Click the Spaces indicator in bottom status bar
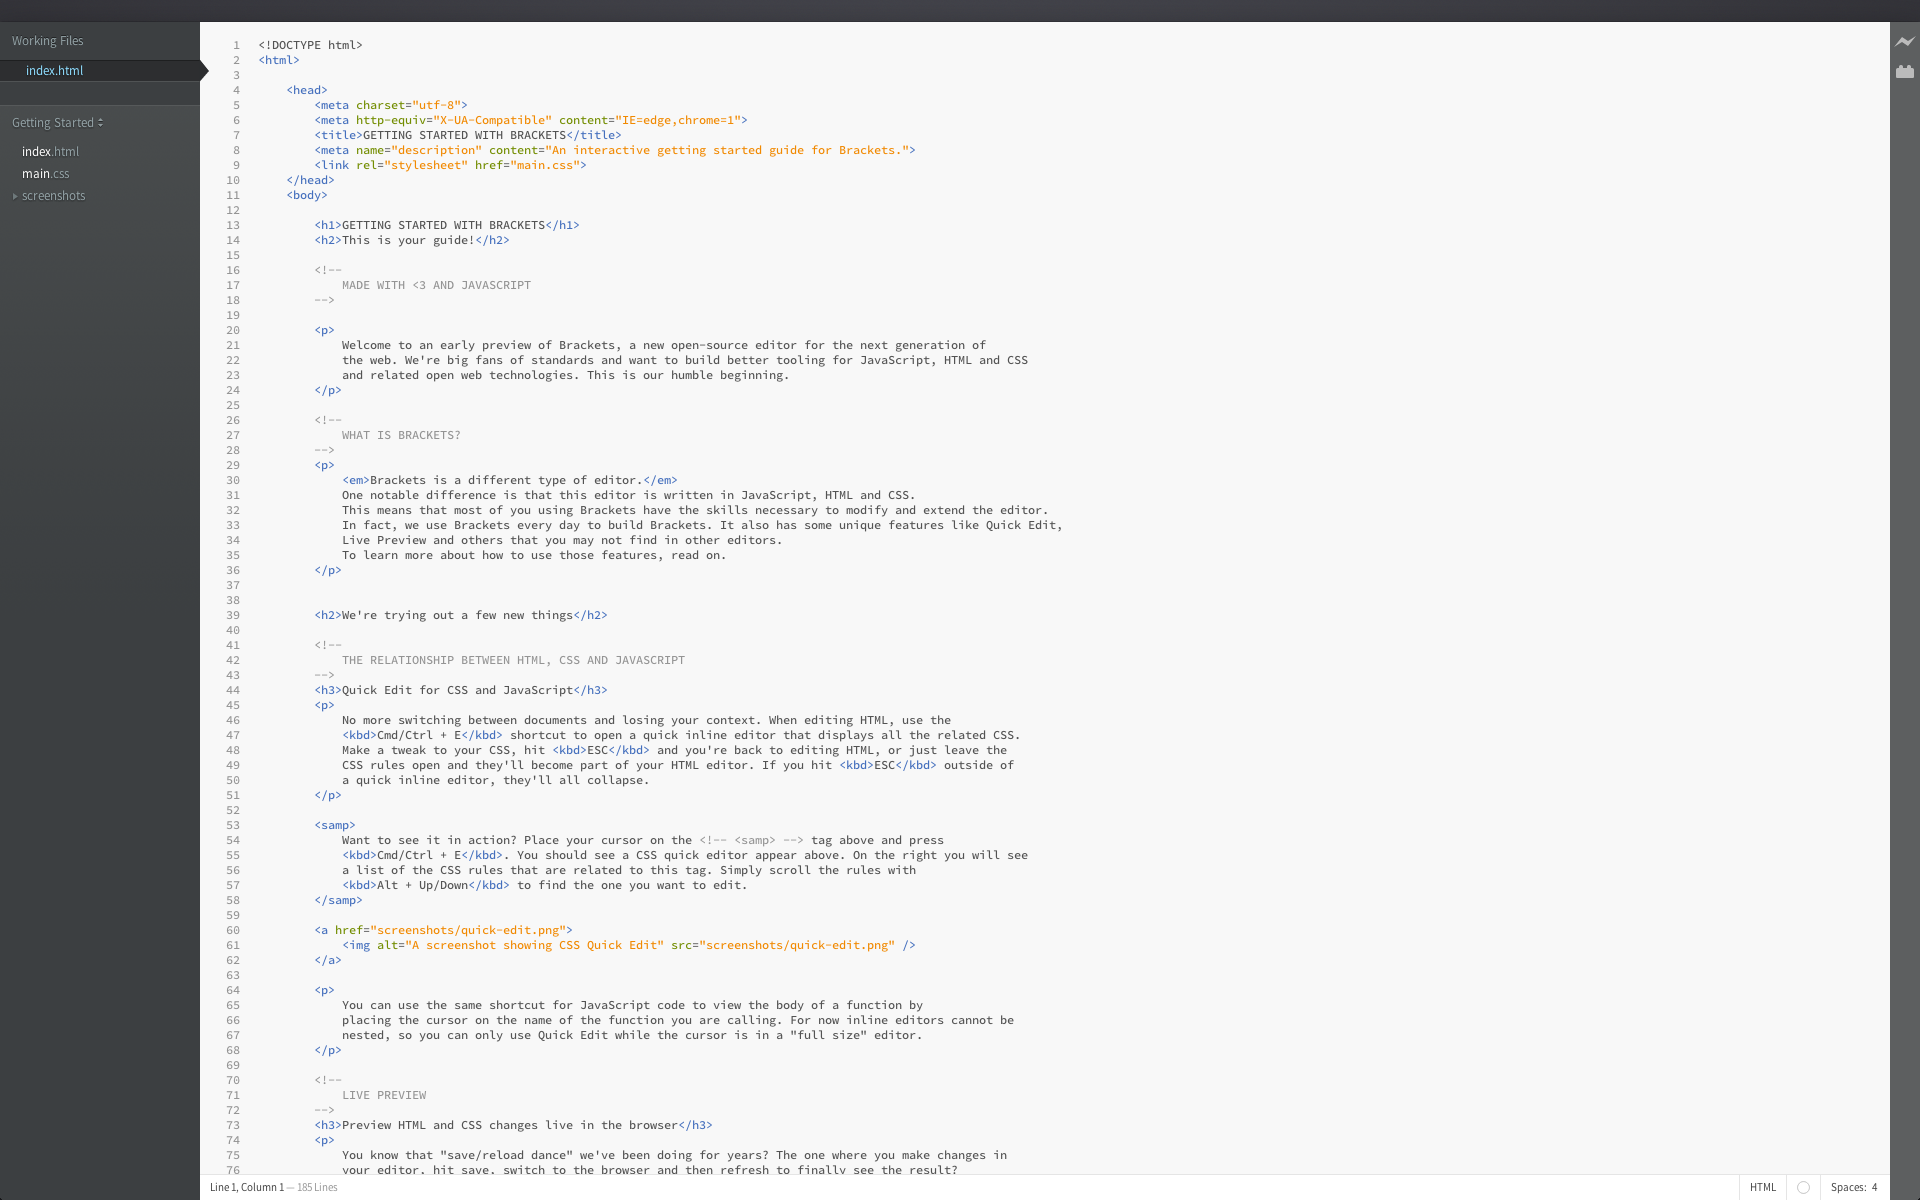1920x1200 pixels. tap(1856, 1186)
